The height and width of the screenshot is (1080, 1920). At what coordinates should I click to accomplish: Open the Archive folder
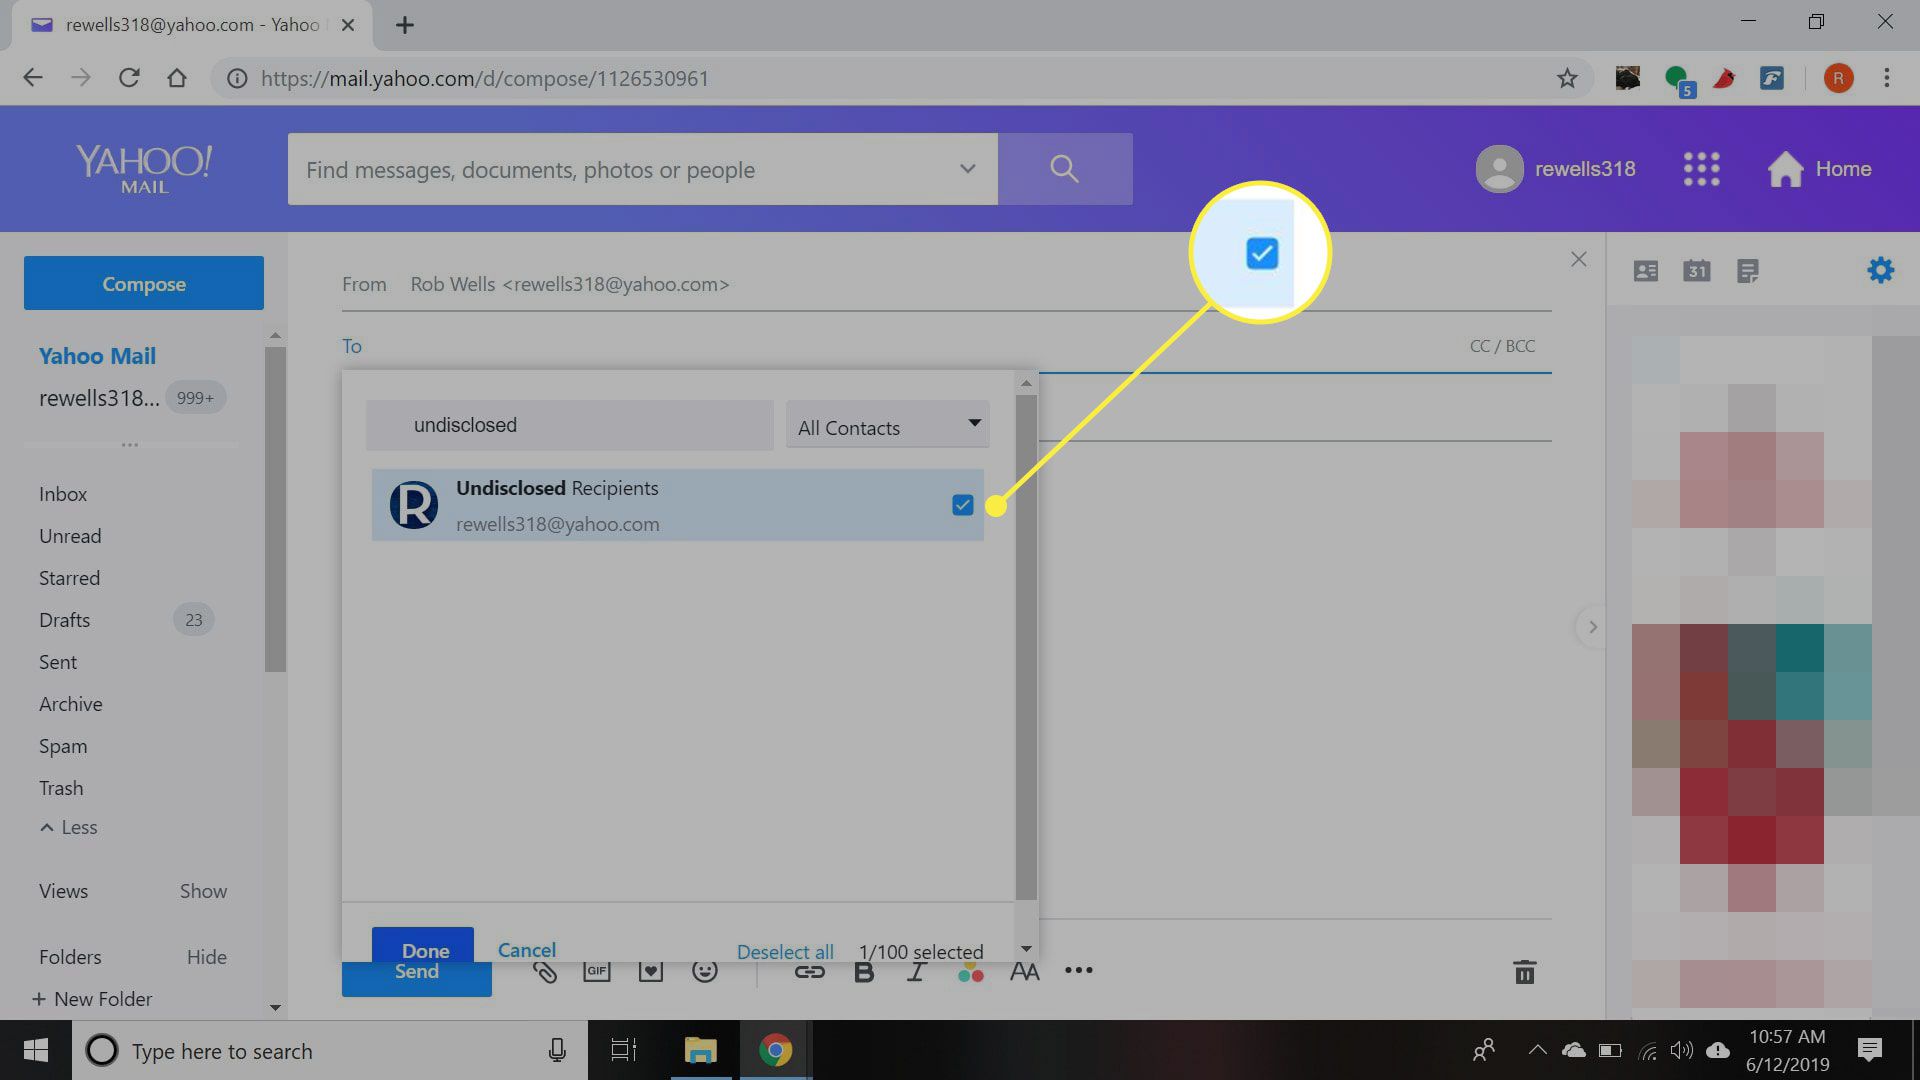pyautogui.click(x=70, y=704)
